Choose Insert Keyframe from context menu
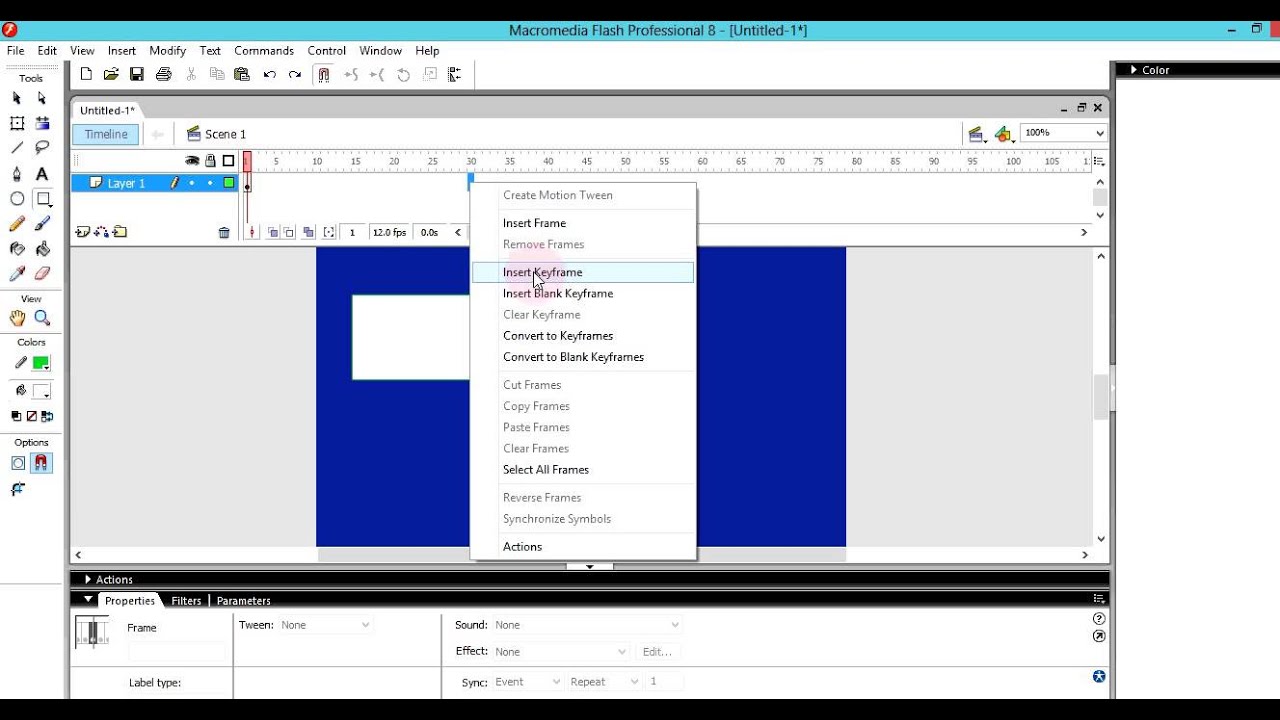 click(x=582, y=272)
